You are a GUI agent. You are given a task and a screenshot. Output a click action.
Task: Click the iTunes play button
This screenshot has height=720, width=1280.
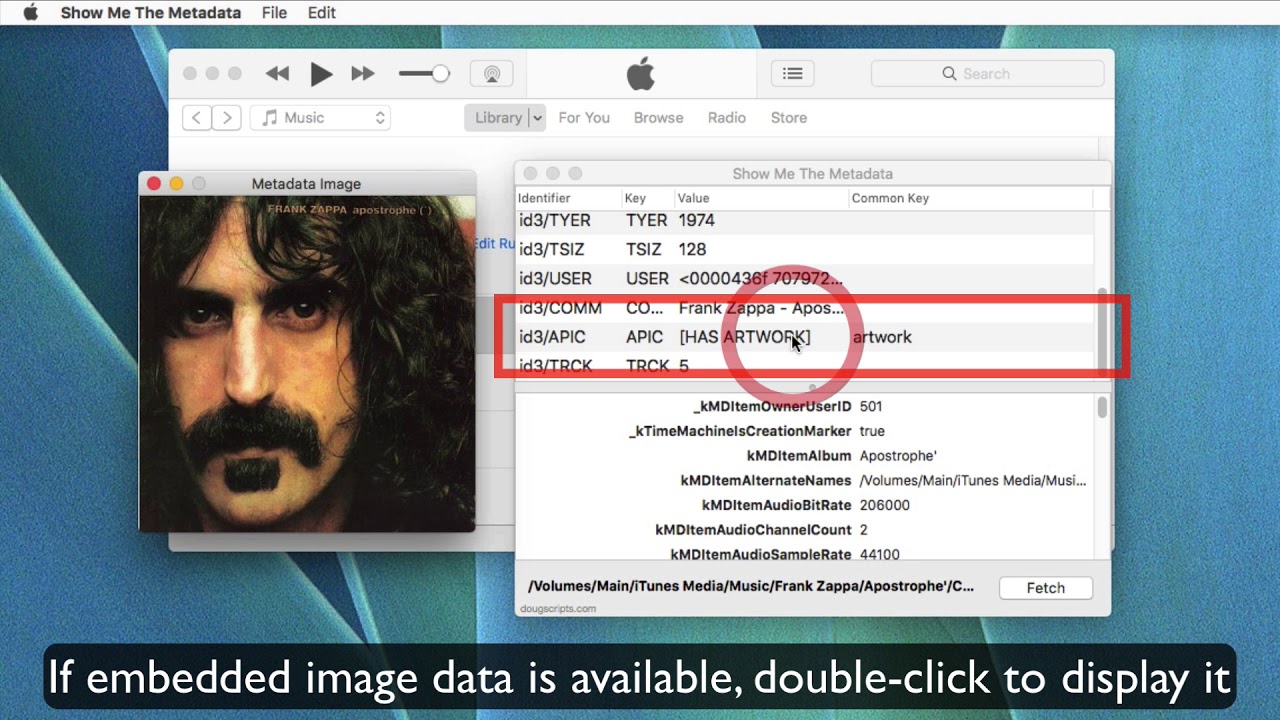pyautogui.click(x=321, y=74)
